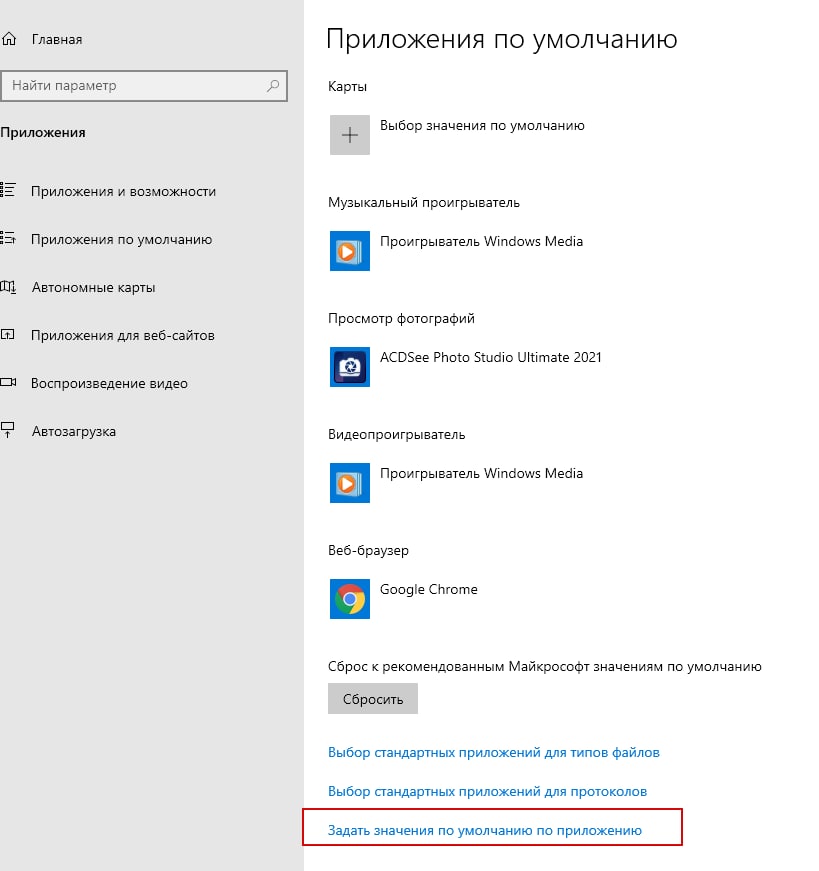Click the plus icon under Карты

click(349, 135)
